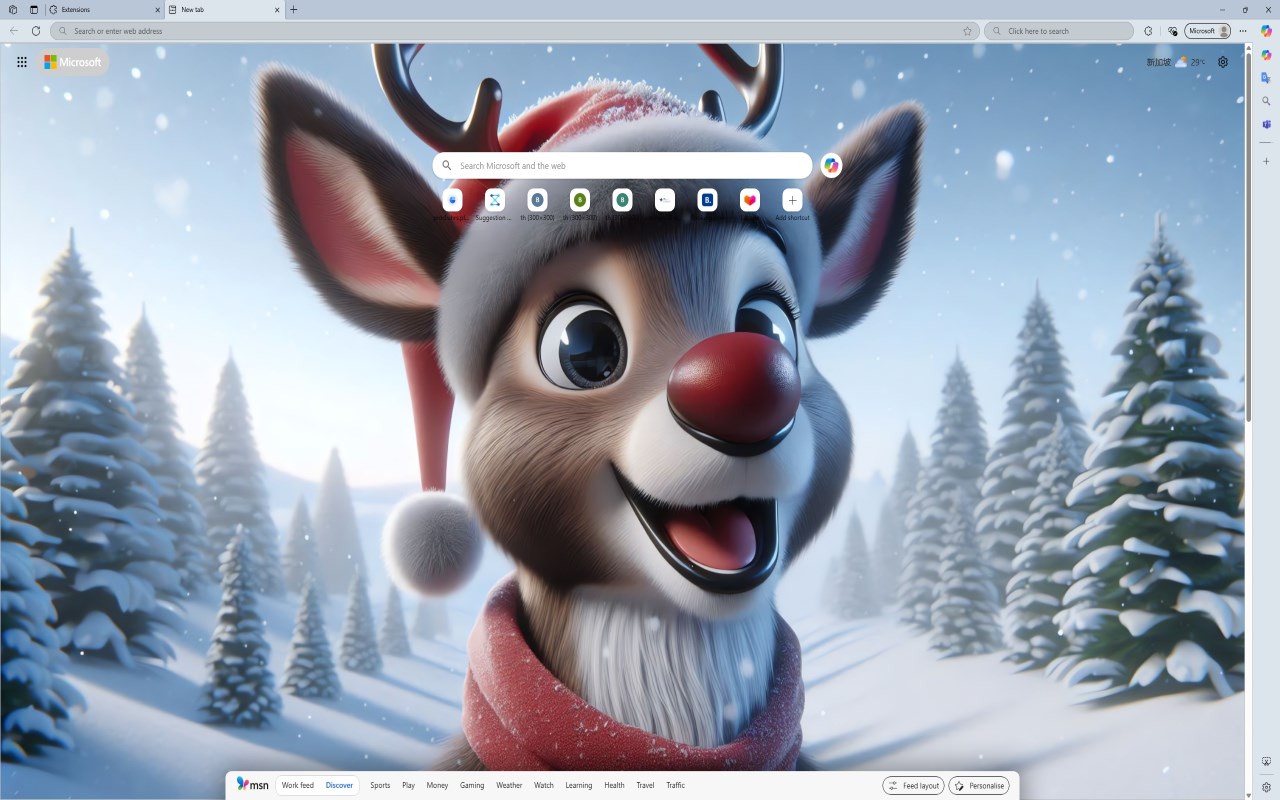
Task: Open the Travel feed
Action: pos(645,785)
